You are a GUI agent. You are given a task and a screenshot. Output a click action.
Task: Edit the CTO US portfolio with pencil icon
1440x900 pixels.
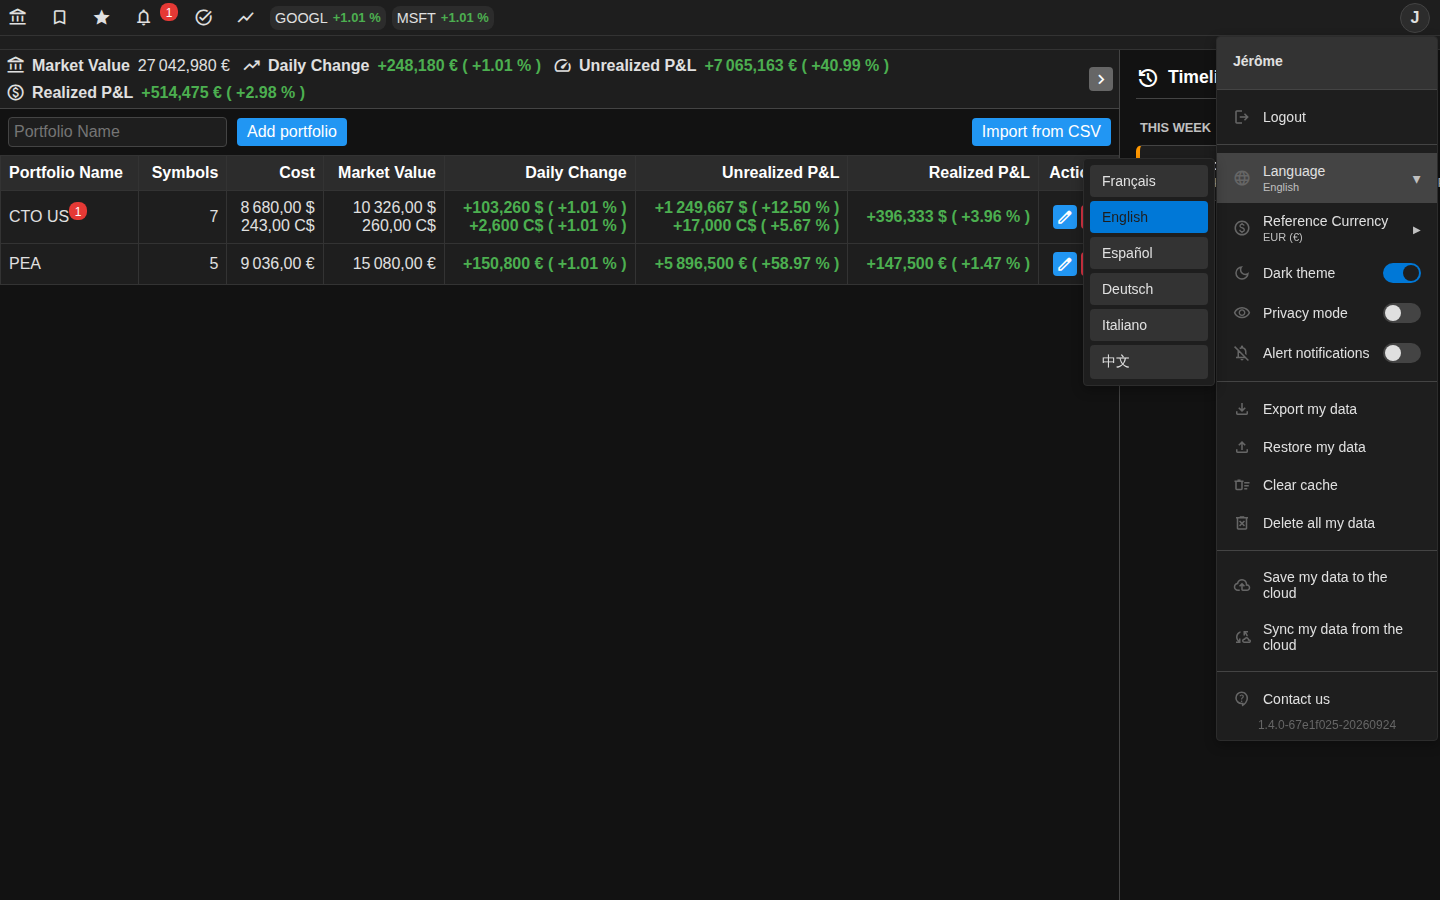tap(1065, 217)
